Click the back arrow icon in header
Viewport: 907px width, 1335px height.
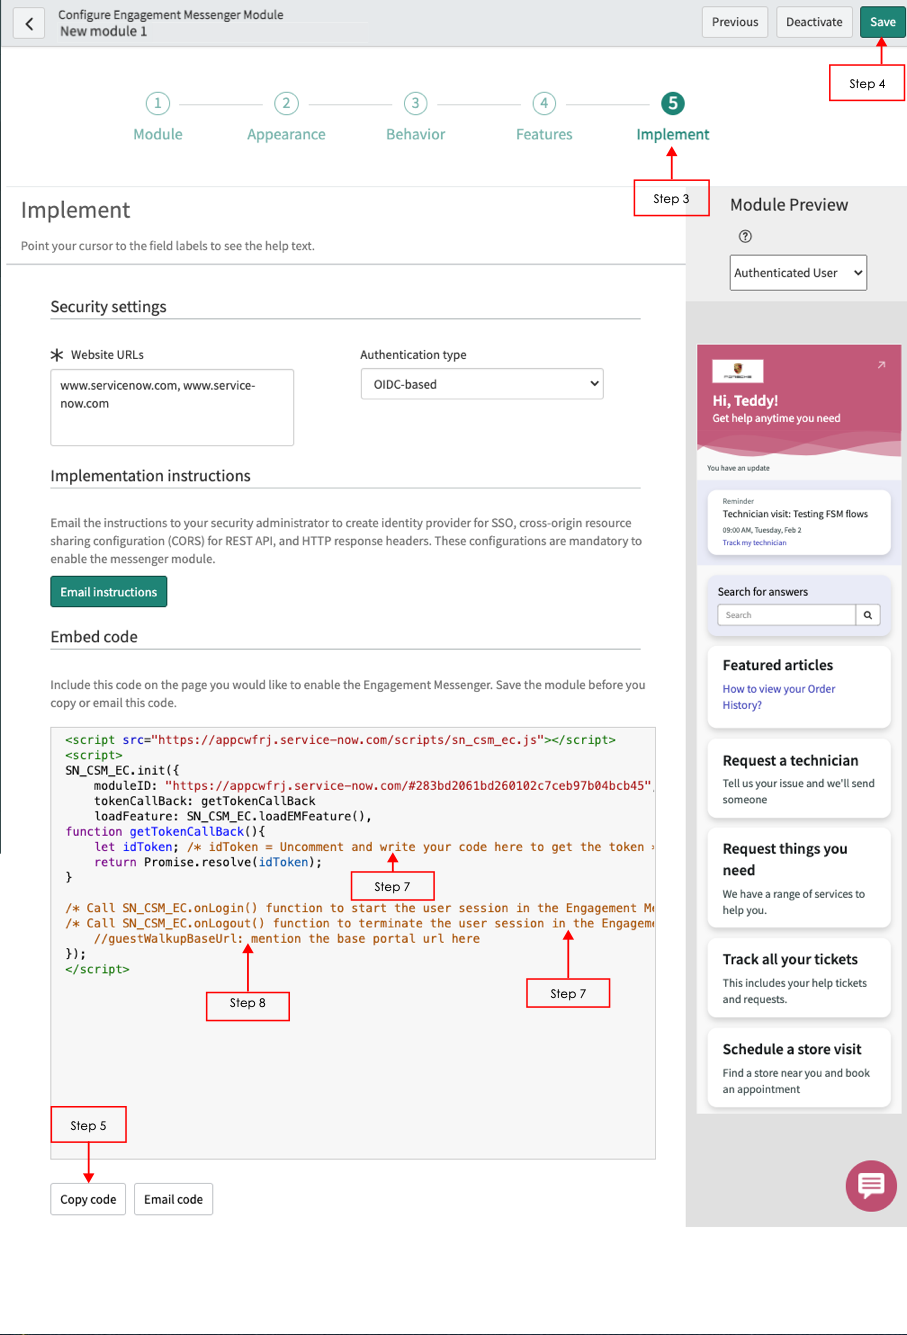30,23
